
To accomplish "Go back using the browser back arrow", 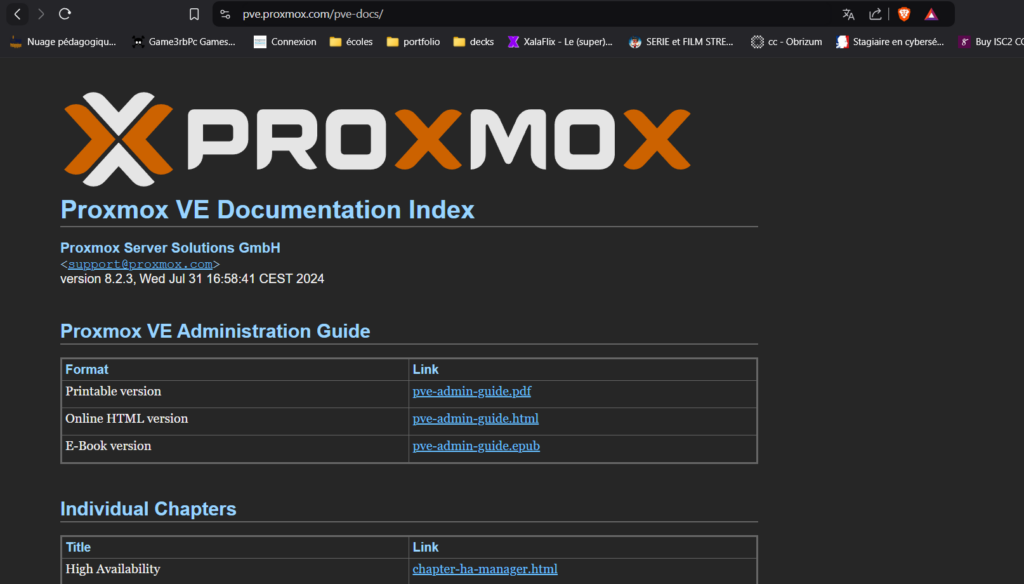I will click(x=18, y=14).
